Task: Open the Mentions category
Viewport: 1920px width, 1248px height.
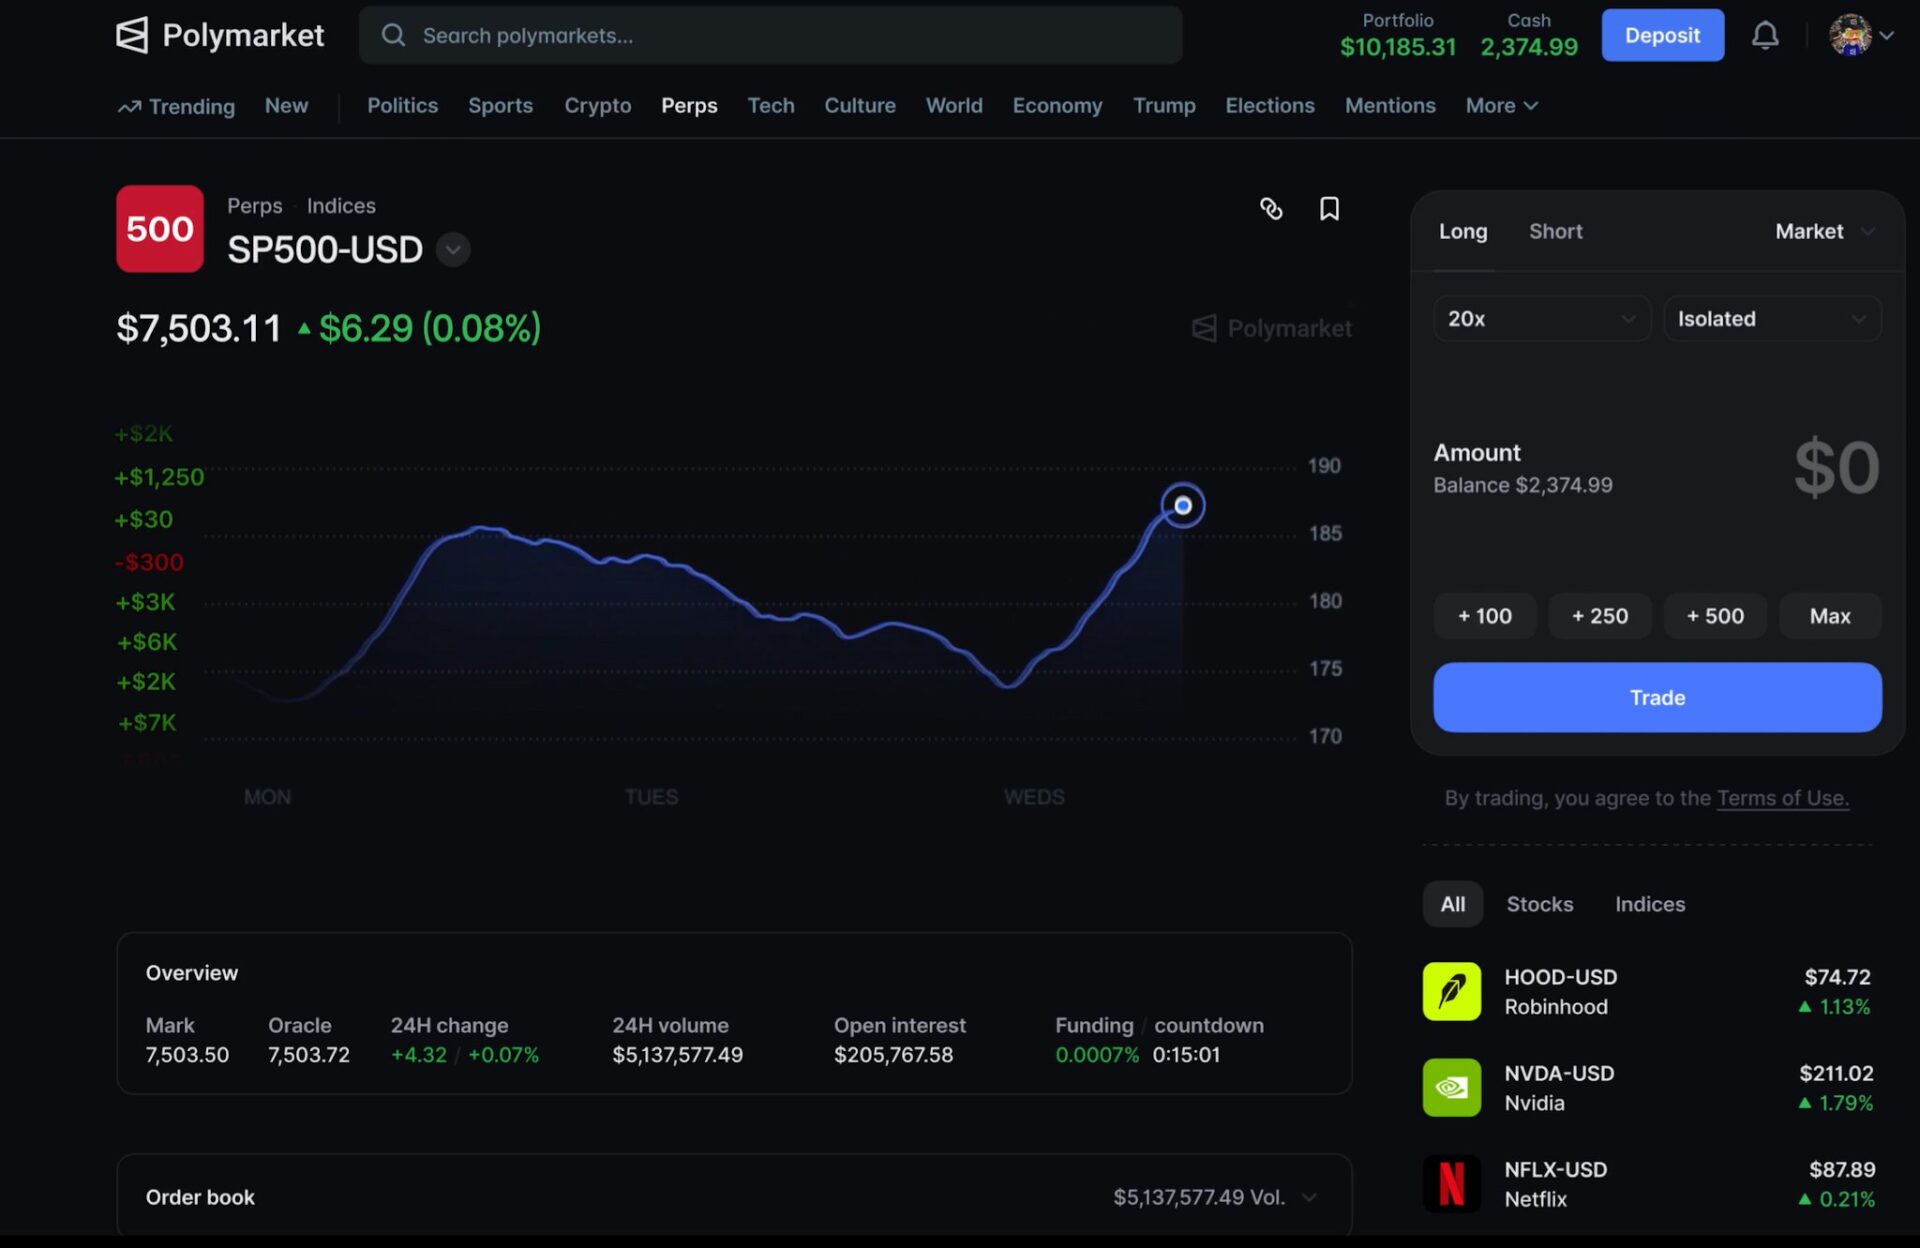Action: pos(1390,105)
